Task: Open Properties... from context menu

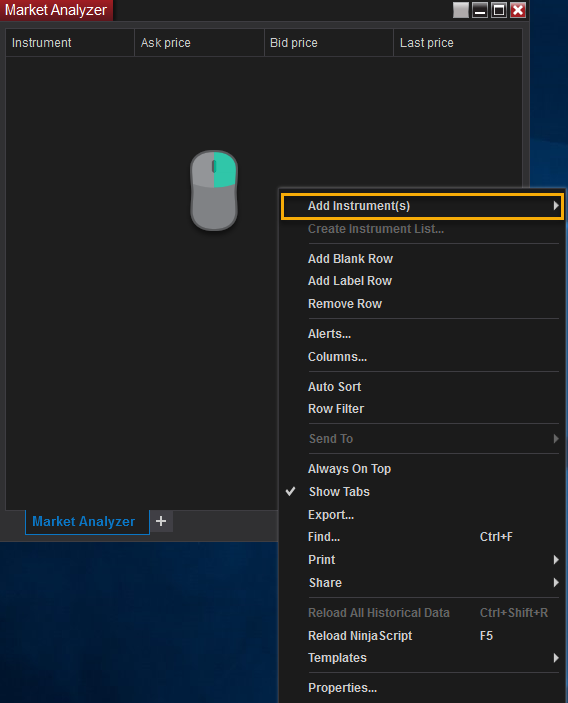Action: coord(422,687)
